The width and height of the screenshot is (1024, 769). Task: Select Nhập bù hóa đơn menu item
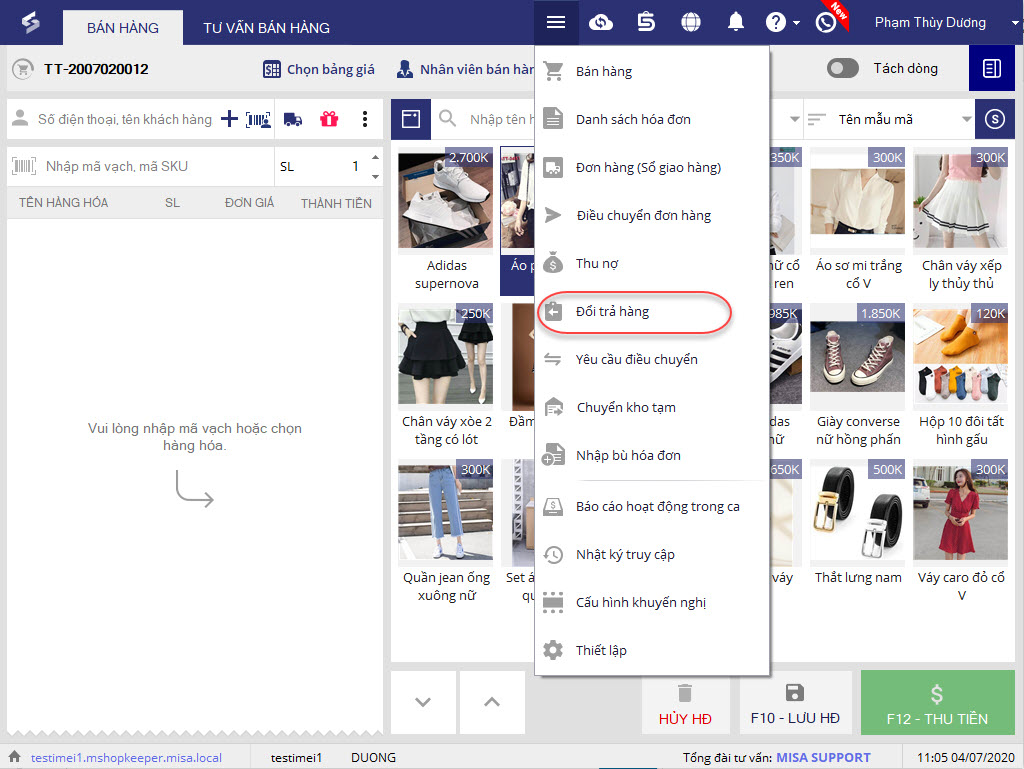coord(652,455)
